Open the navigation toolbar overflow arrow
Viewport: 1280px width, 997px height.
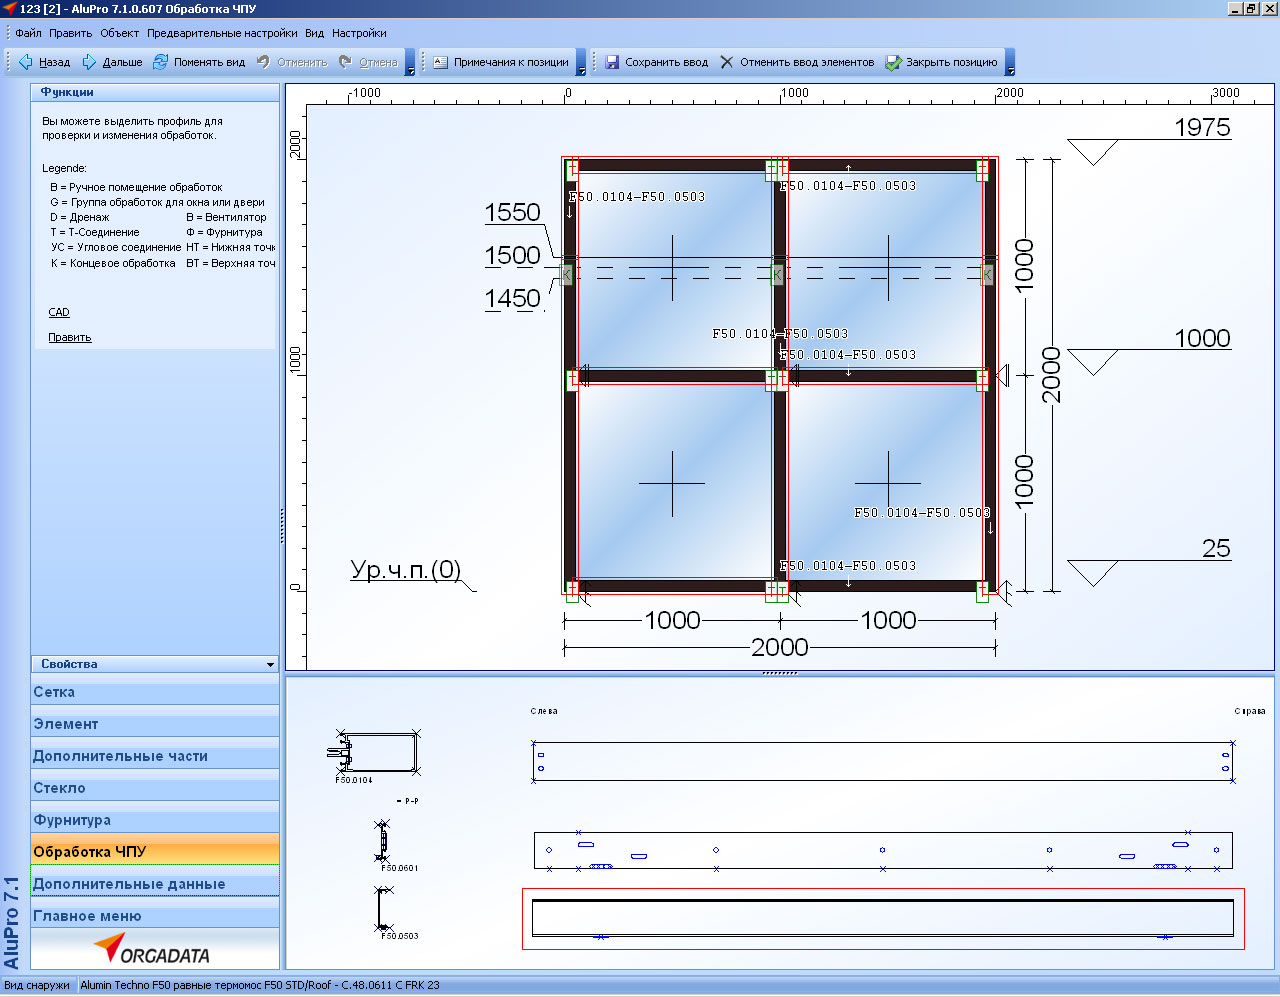[x=410, y=70]
